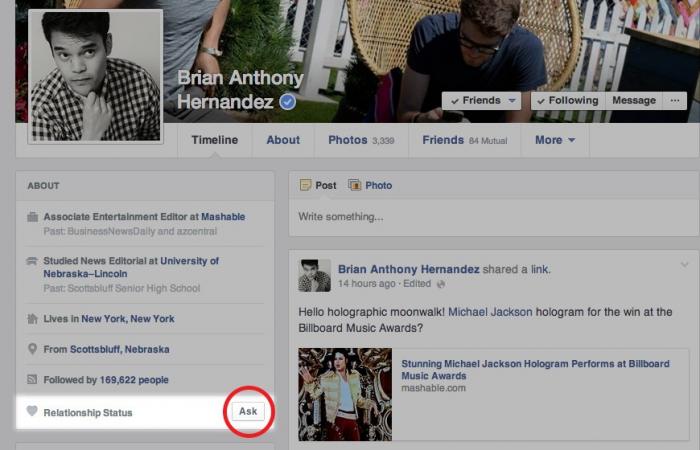The width and height of the screenshot is (700, 450).
Task: Click the Message button
Action: pyautogui.click(x=634, y=101)
